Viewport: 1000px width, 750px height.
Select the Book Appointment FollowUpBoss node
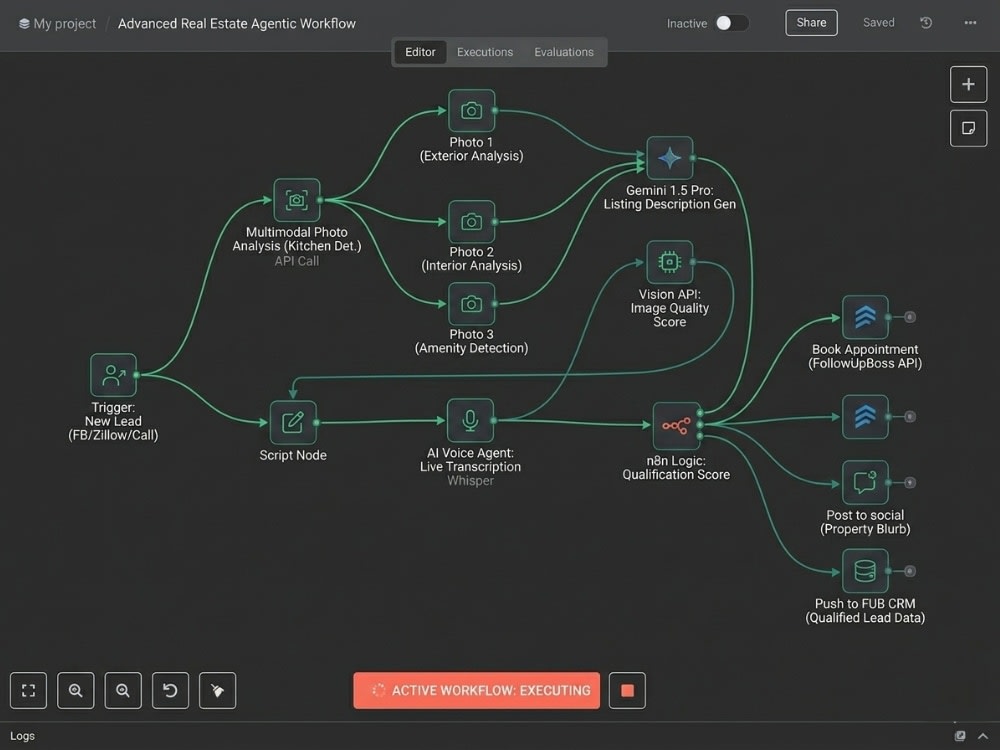[x=865, y=317]
